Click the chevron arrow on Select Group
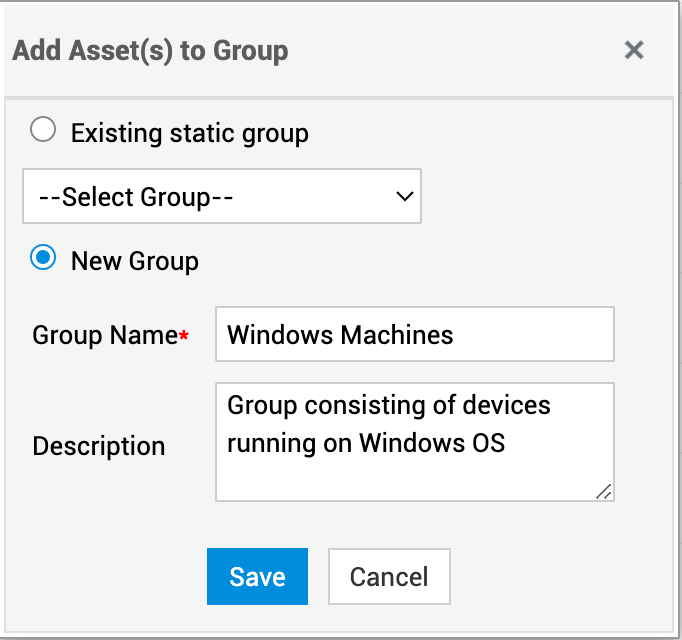 pyautogui.click(x=405, y=196)
